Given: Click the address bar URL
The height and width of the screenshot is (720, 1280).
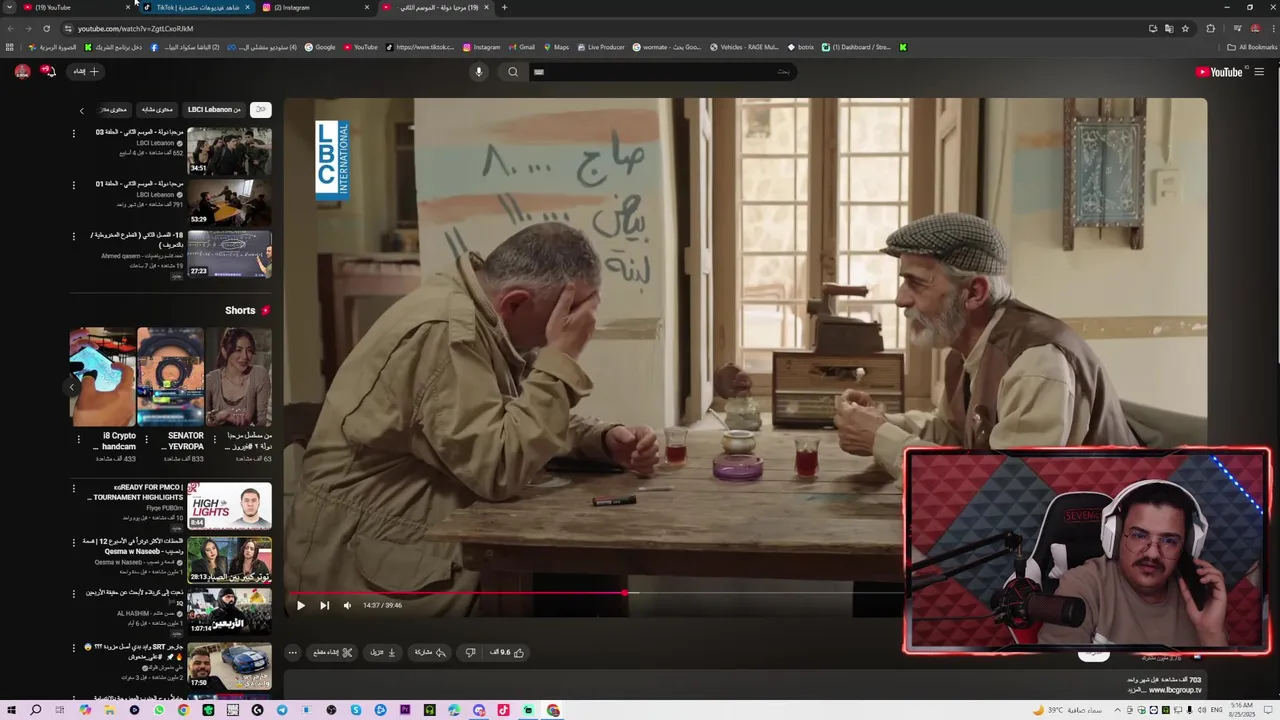Looking at the screenshot, I should click(136, 29).
